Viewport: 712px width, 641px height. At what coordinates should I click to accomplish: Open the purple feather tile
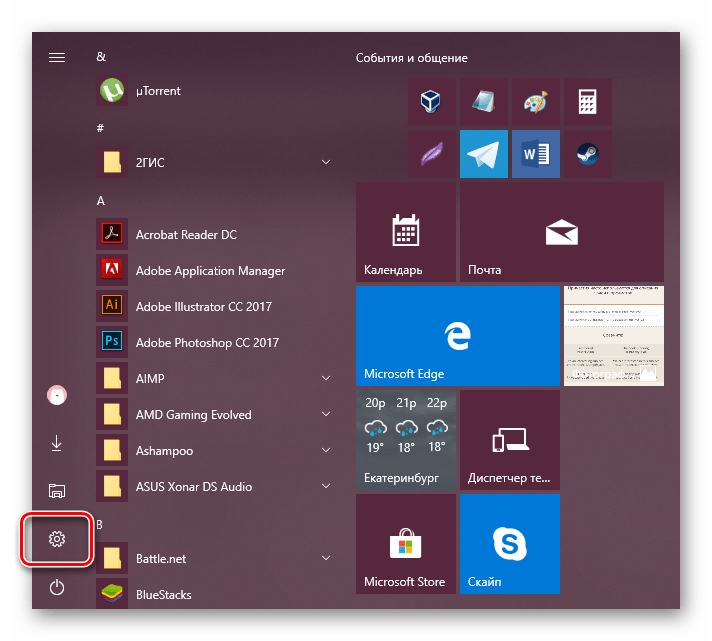click(x=431, y=154)
